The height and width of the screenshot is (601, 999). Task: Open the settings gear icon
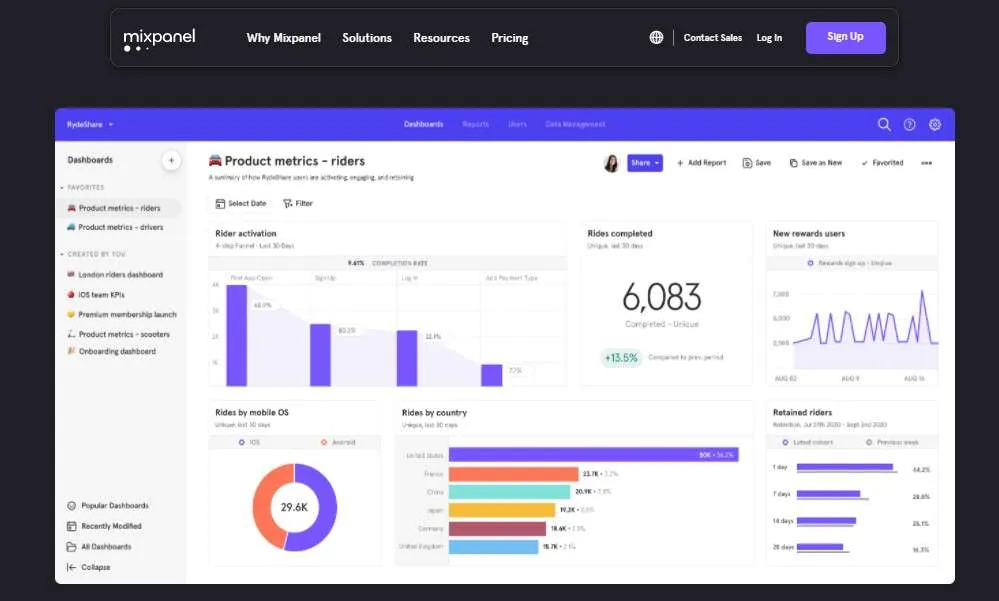click(935, 125)
